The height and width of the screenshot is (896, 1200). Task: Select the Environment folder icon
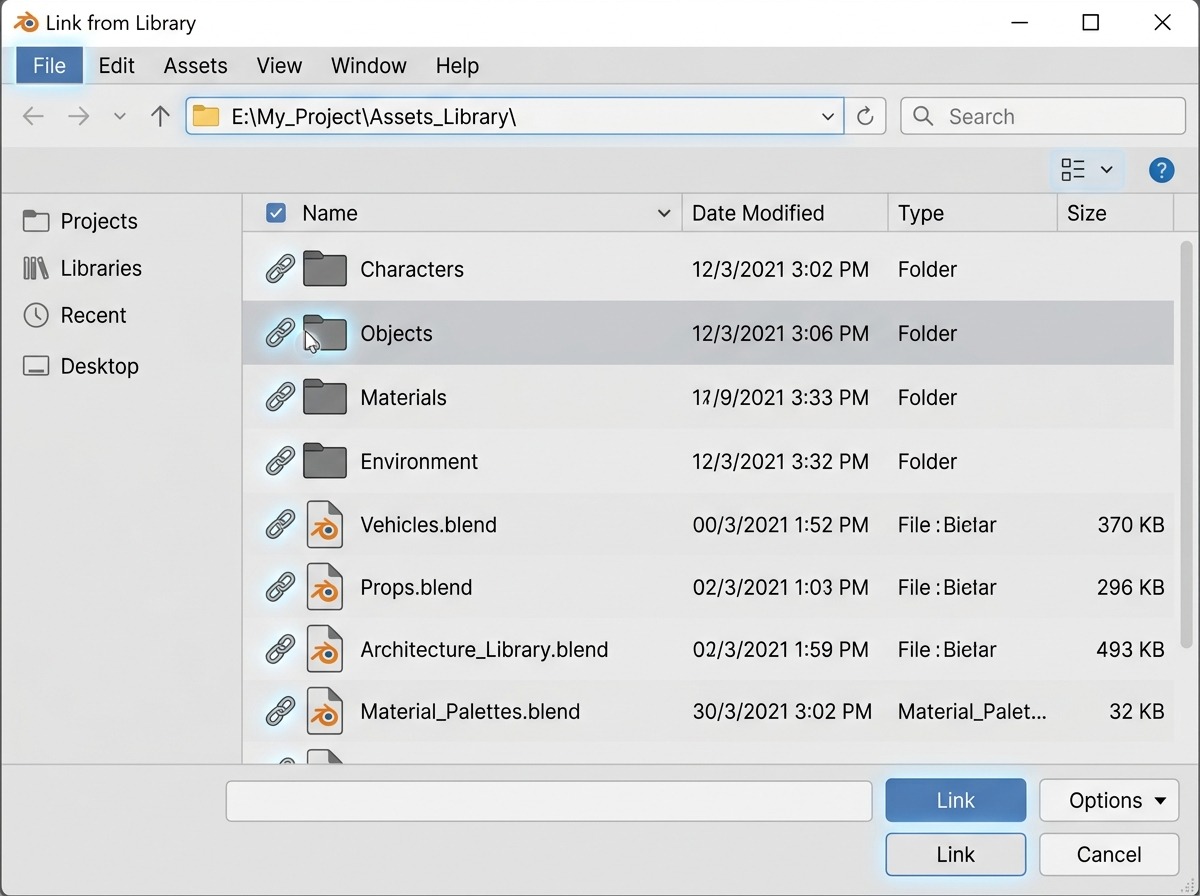pyautogui.click(x=325, y=461)
